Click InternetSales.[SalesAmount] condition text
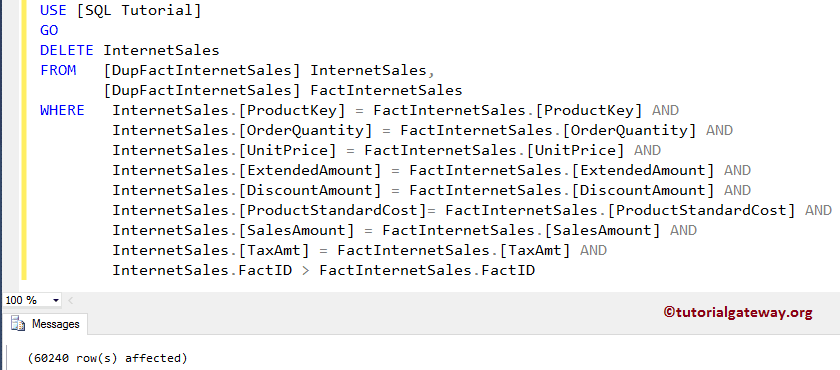This screenshot has height=370, width=840. coord(233,230)
